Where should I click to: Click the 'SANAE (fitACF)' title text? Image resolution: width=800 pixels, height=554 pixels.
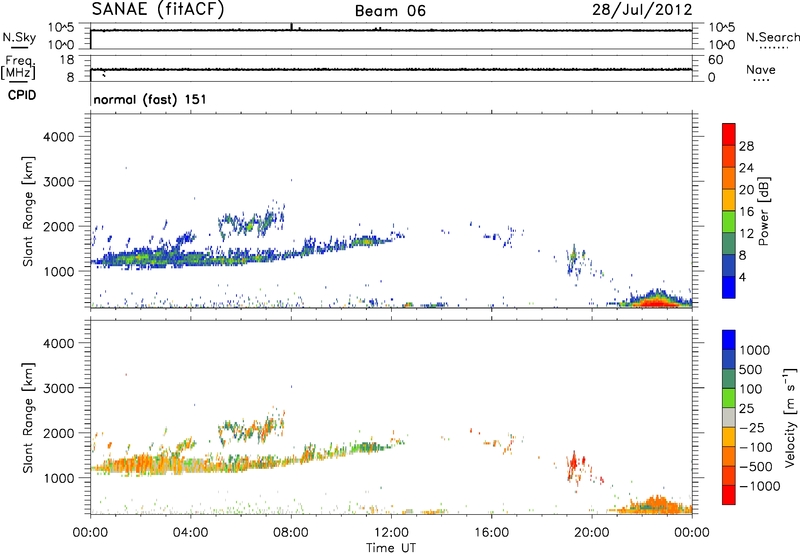(x=158, y=9)
